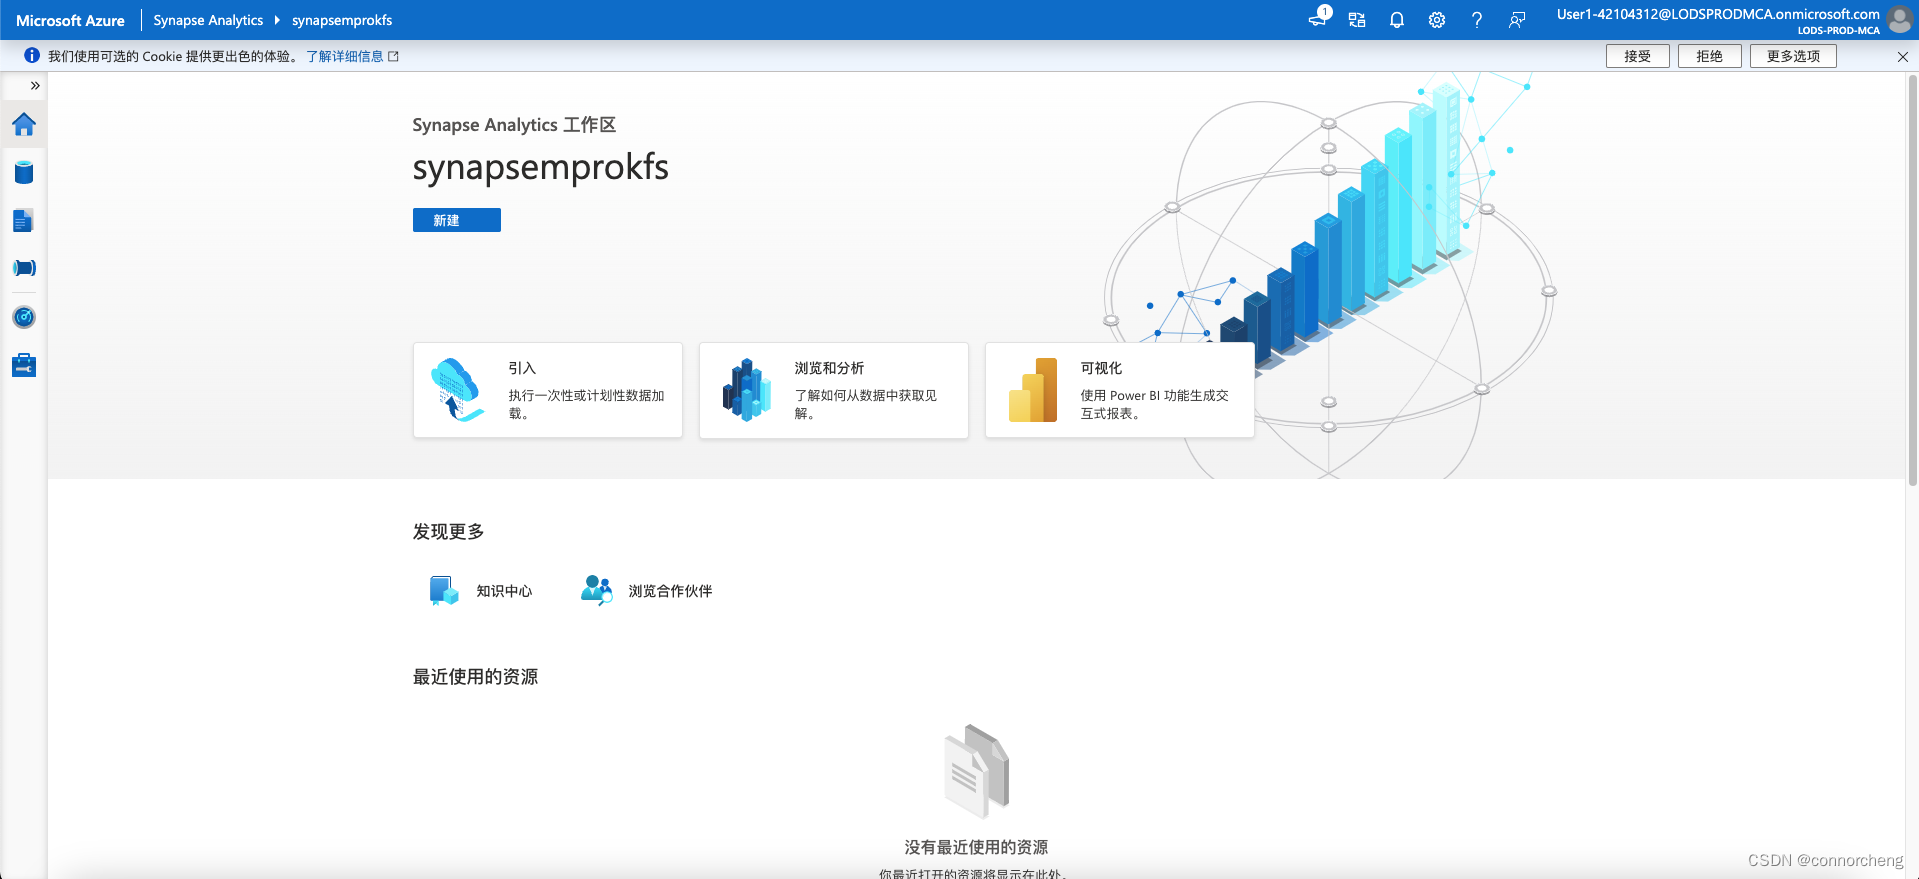Click the browse partners people icon
Viewport: 1919px width, 879px height.
pyautogui.click(x=596, y=590)
